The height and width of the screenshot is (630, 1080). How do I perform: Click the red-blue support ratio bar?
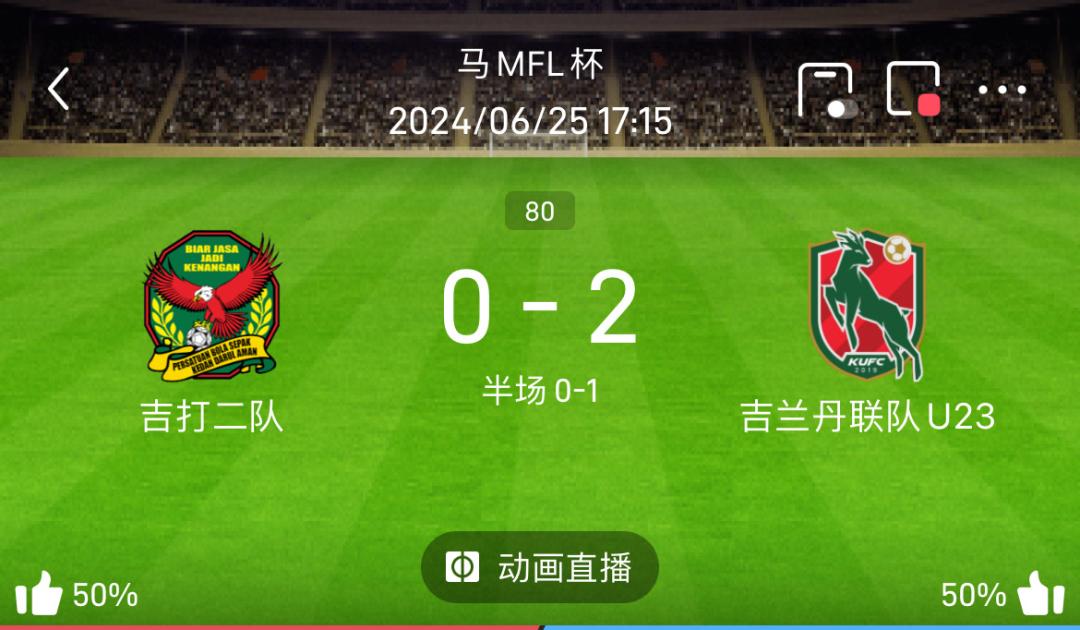tap(540, 627)
